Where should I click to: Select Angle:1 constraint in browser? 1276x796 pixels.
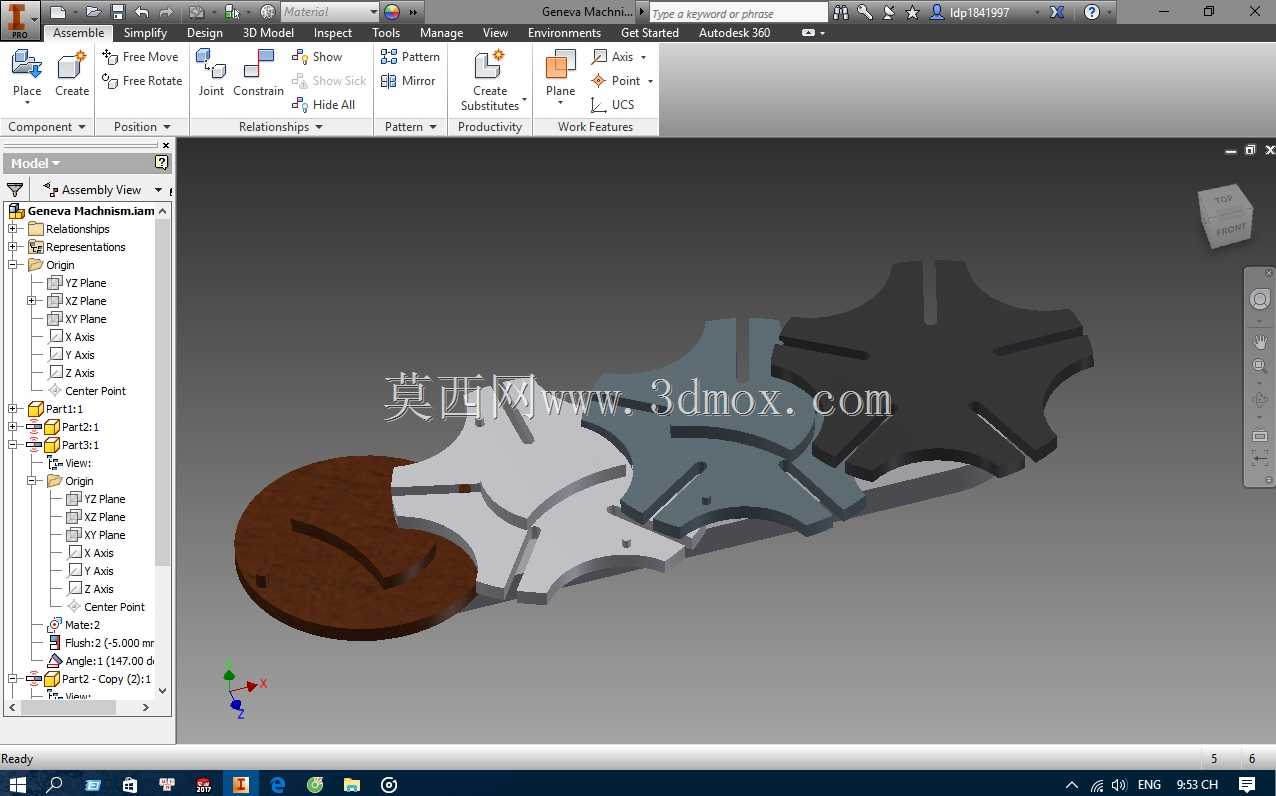(100, 661)
